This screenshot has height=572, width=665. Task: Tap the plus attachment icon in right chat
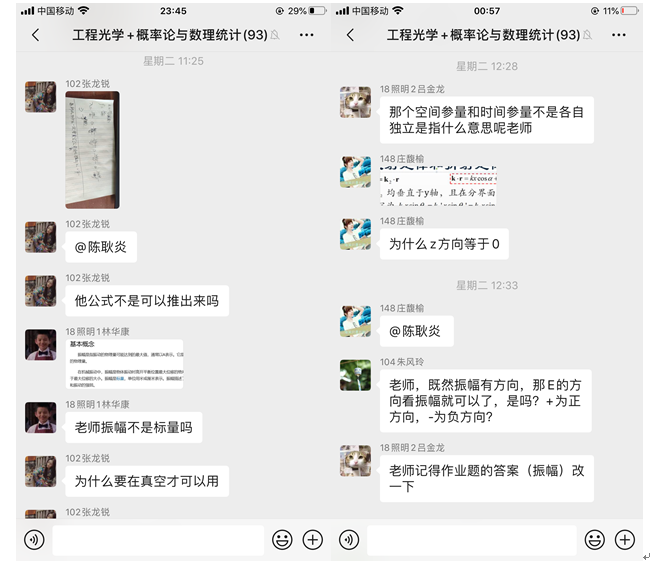[x=625, y=540]
